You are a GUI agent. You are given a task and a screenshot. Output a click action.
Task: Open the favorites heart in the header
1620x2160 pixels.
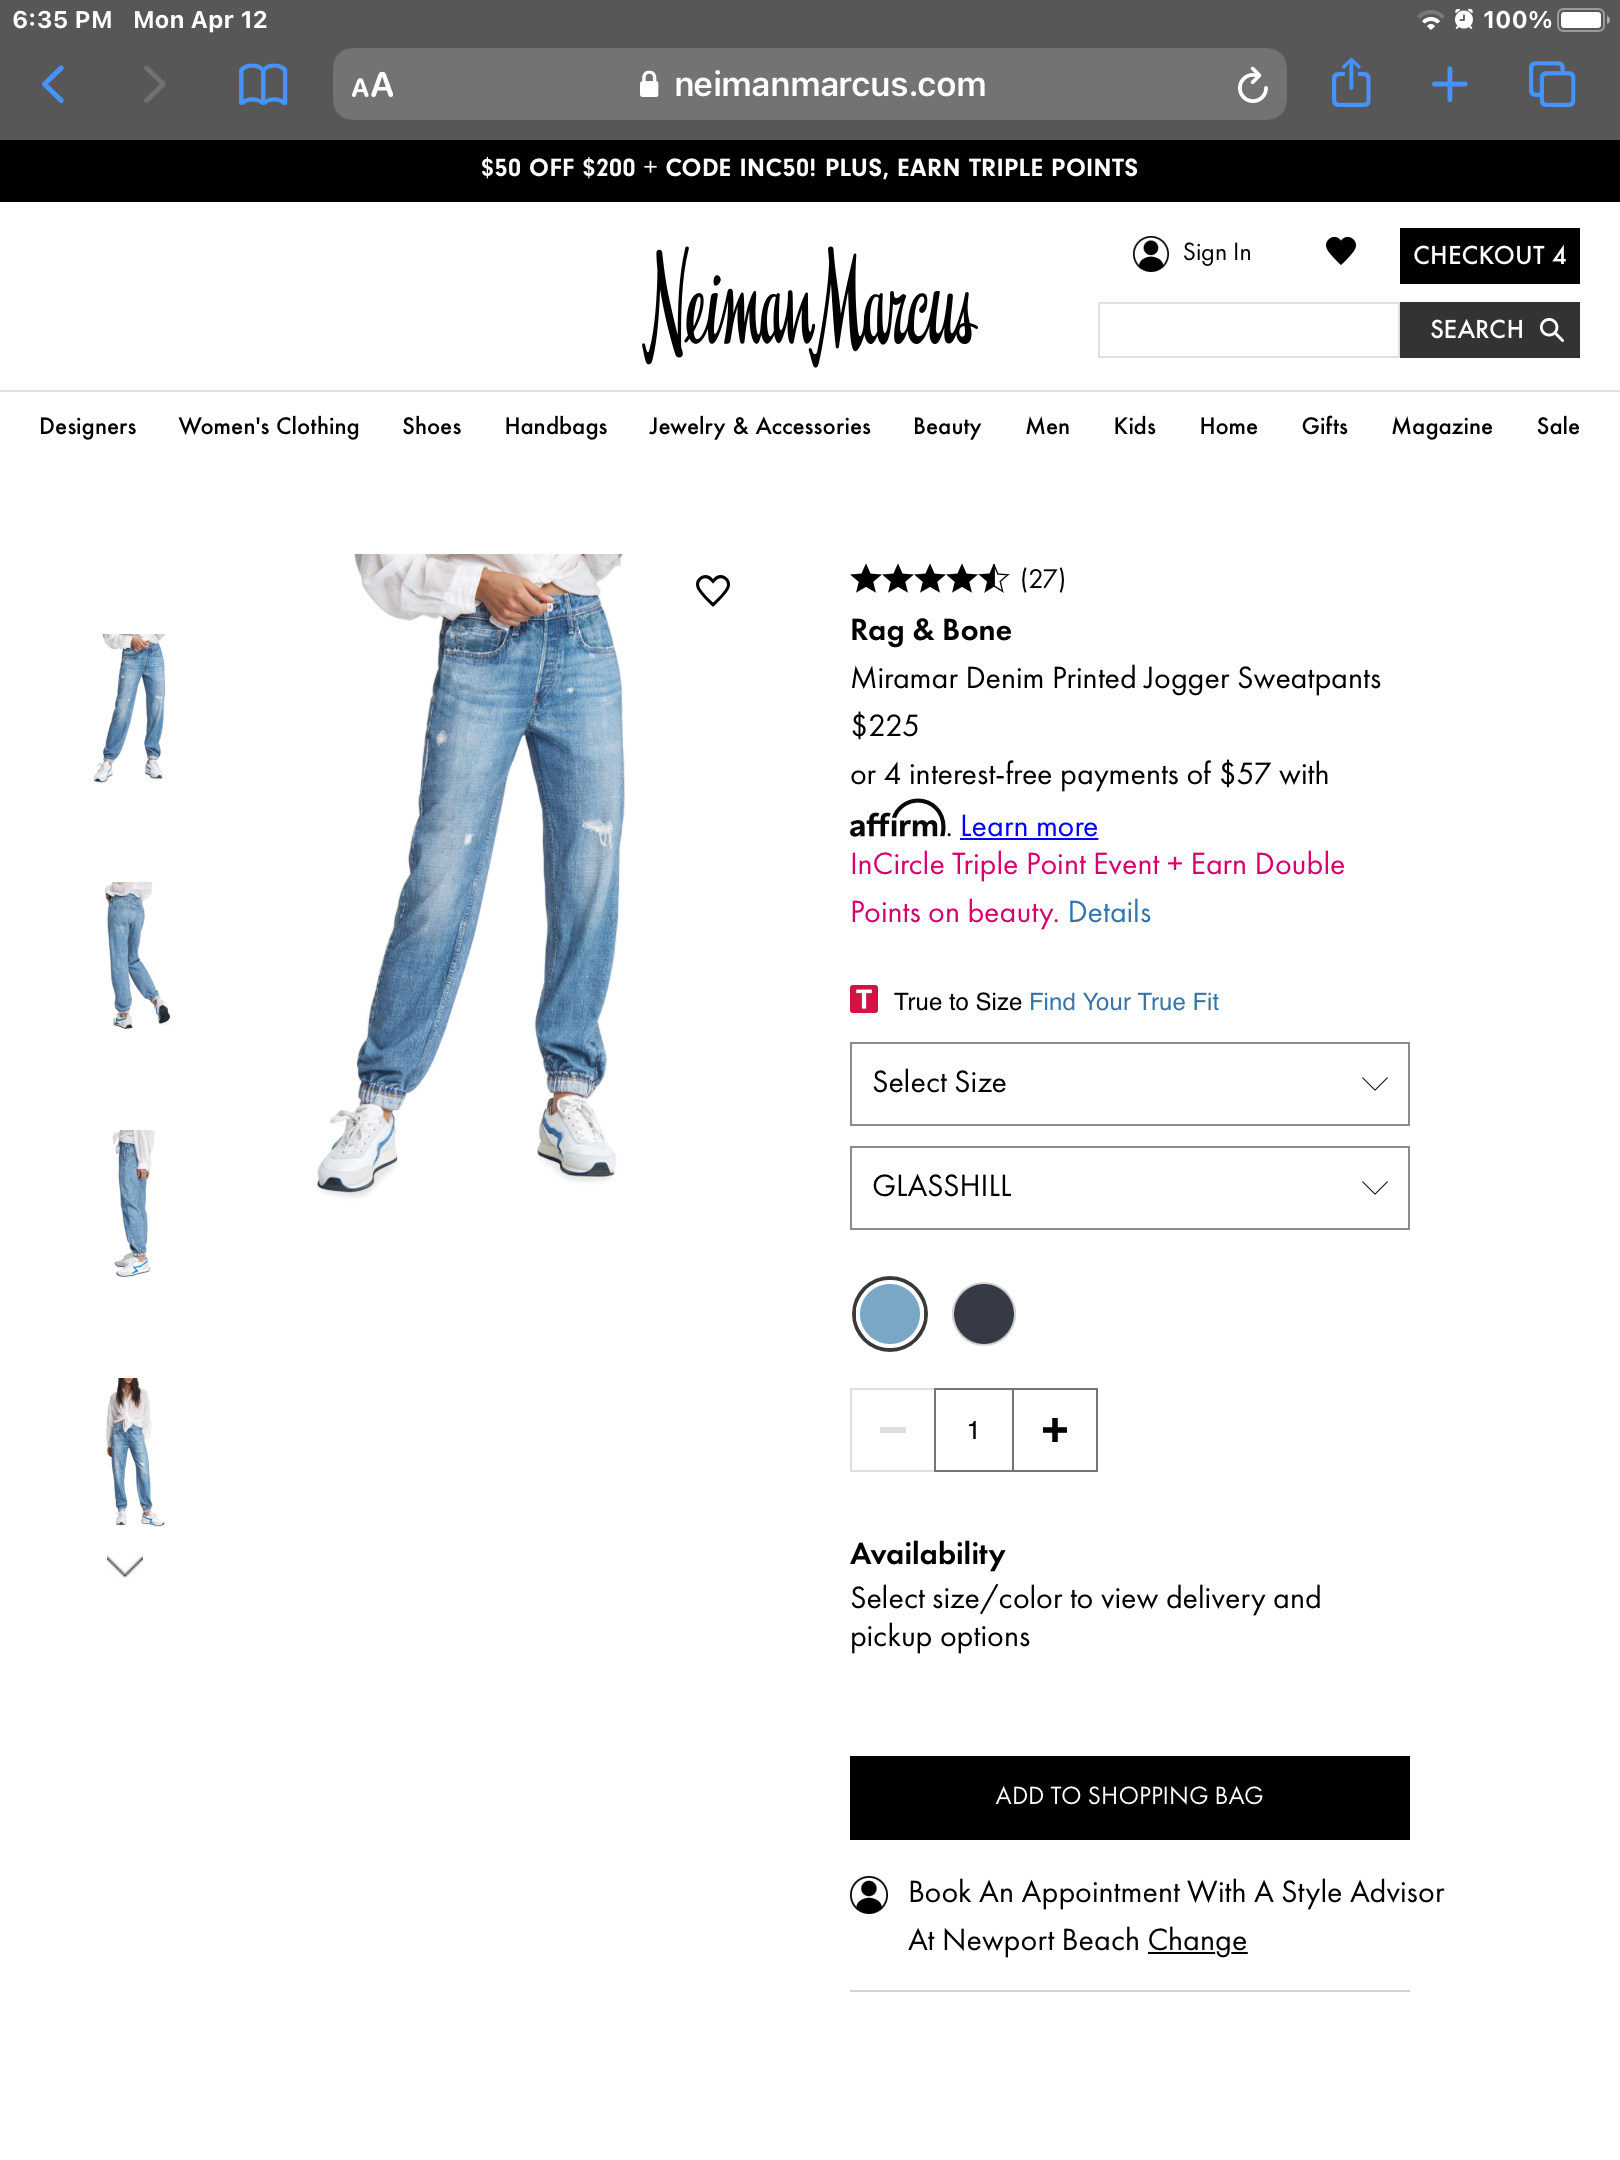(x=1340, y=251)
